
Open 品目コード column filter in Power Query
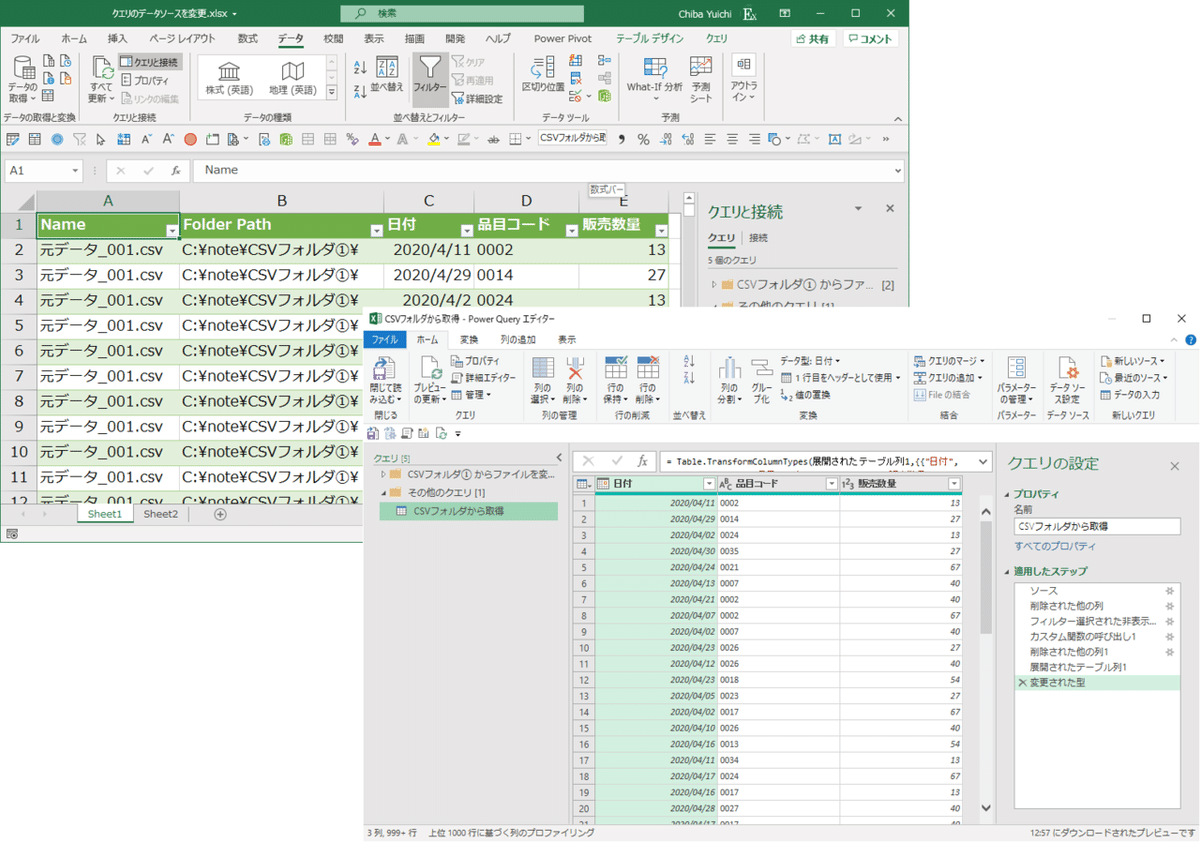(830, 484)
